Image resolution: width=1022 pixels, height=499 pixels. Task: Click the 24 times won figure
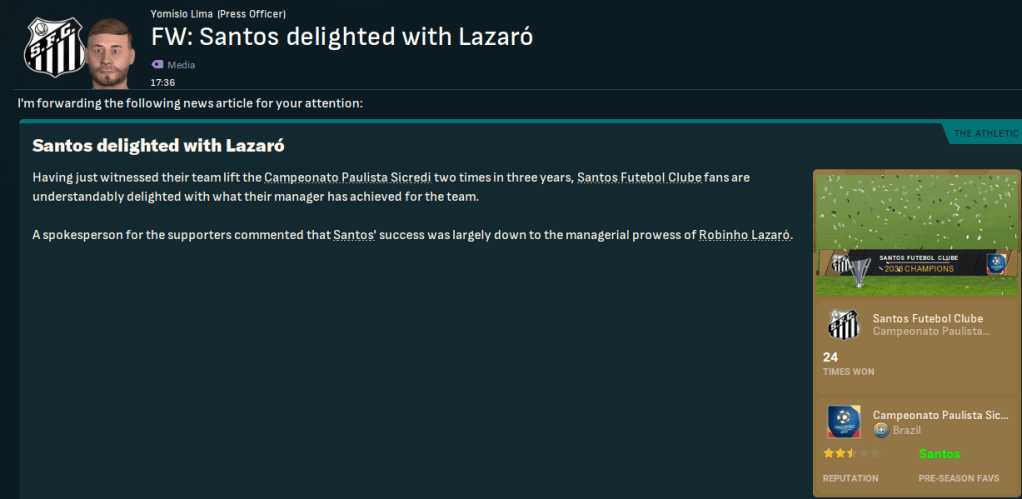(x=830, y=357)
